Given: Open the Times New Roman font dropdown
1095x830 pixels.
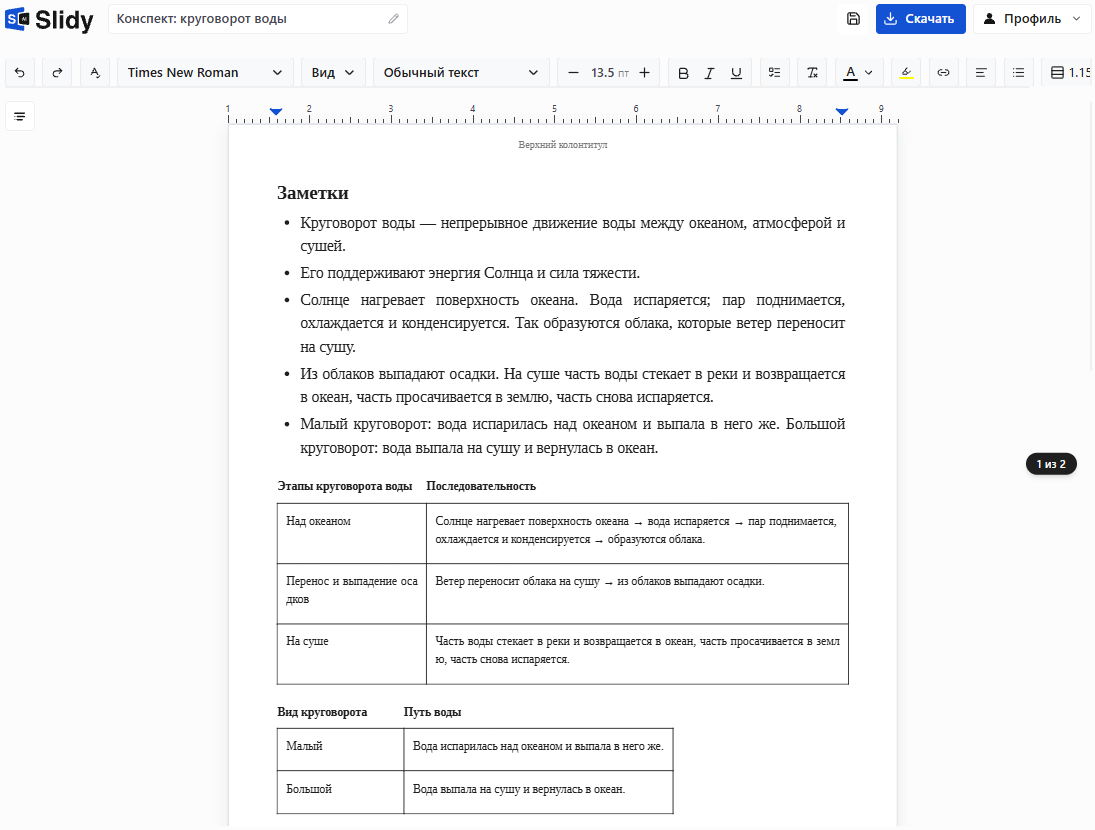Looking at the screenshot, I should (204, 73).
